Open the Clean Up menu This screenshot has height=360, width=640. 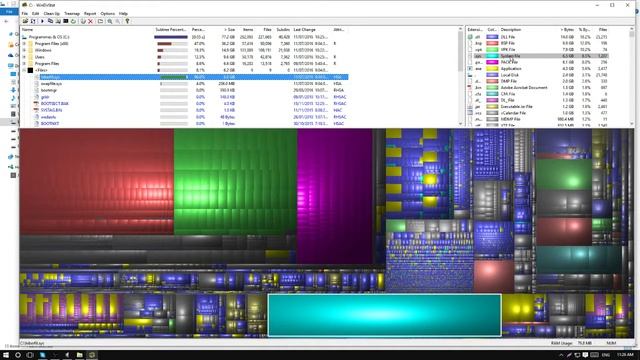[x=51, y=13]
